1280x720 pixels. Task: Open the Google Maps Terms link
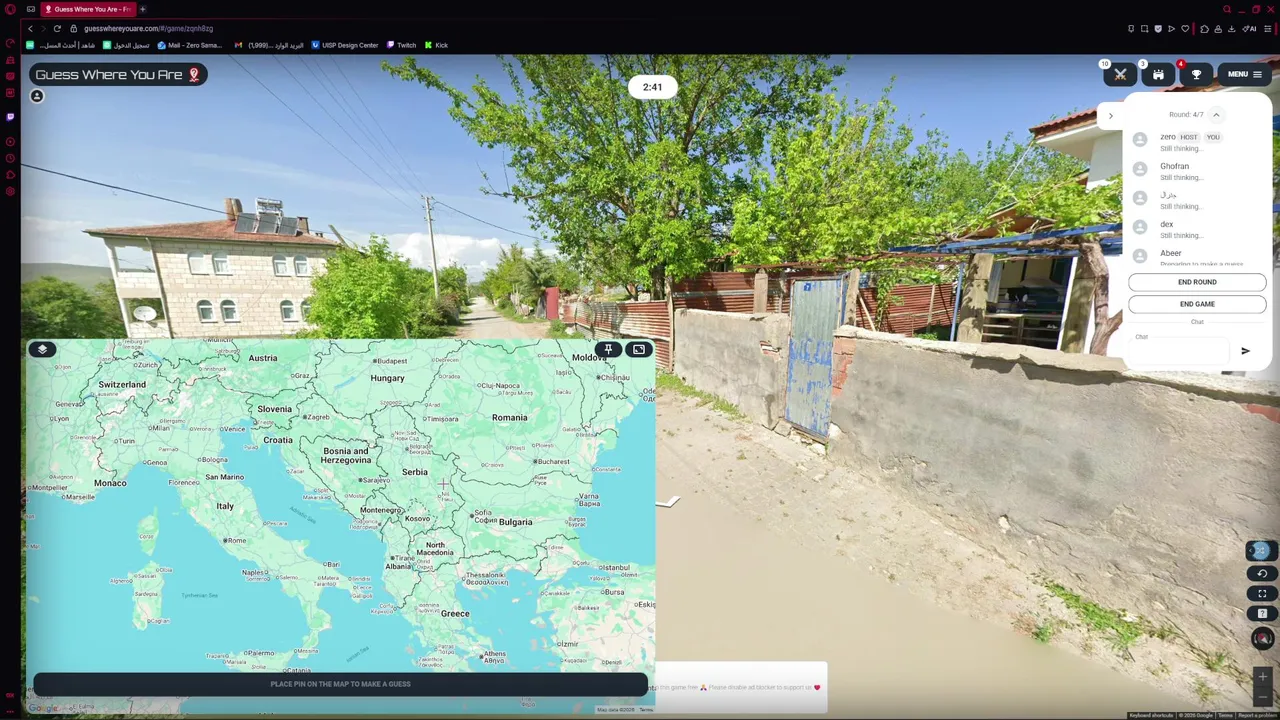(x=646, y=710)
